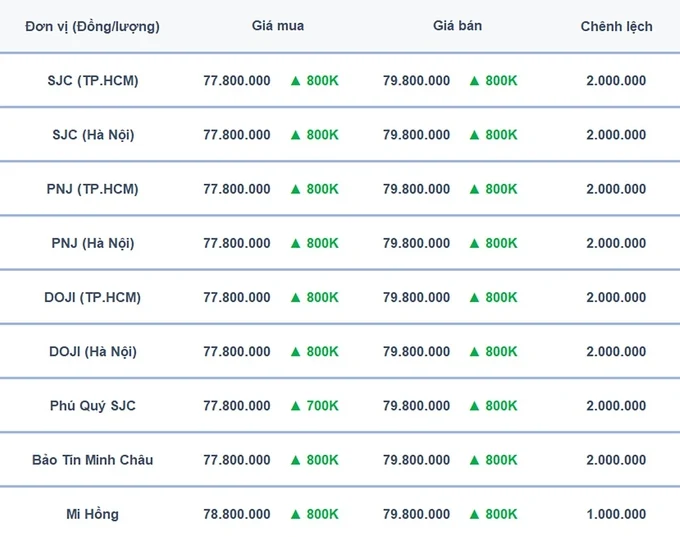Viewport: 680px width, 537px height.
Task: Select the 'DOJI (TP.HCM)' row label
Action: tap(92, 298)
